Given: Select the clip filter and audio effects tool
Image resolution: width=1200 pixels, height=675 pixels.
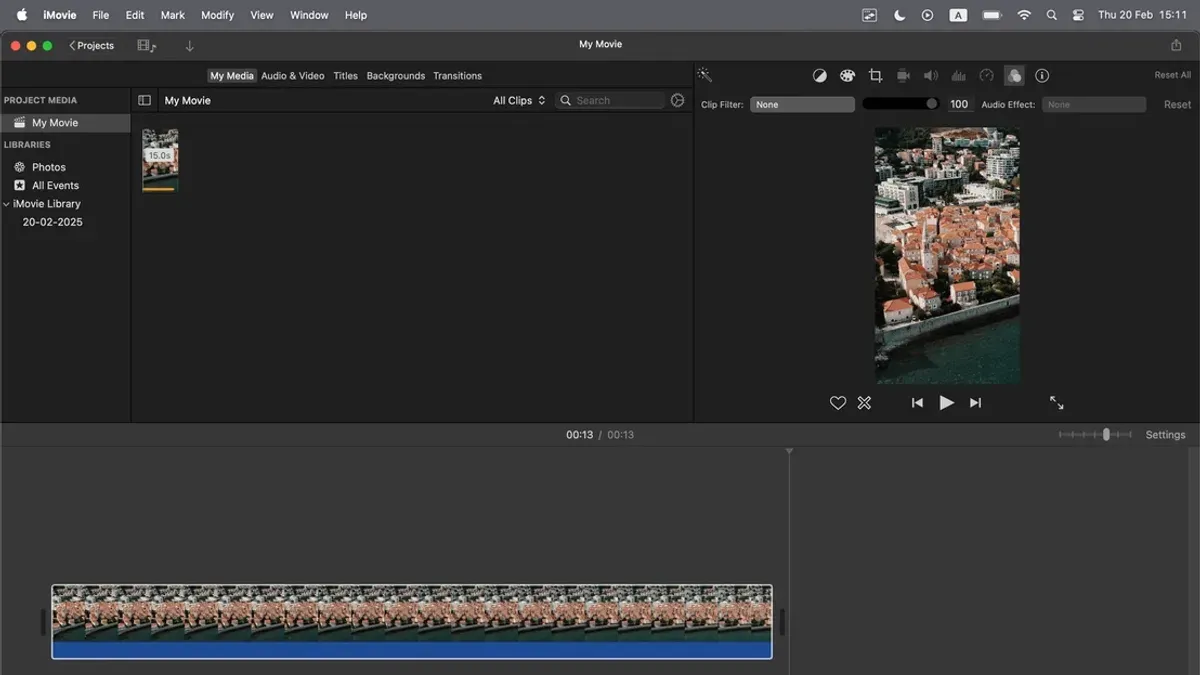Looking at the screenshot, I should (x=1014, y=76).
